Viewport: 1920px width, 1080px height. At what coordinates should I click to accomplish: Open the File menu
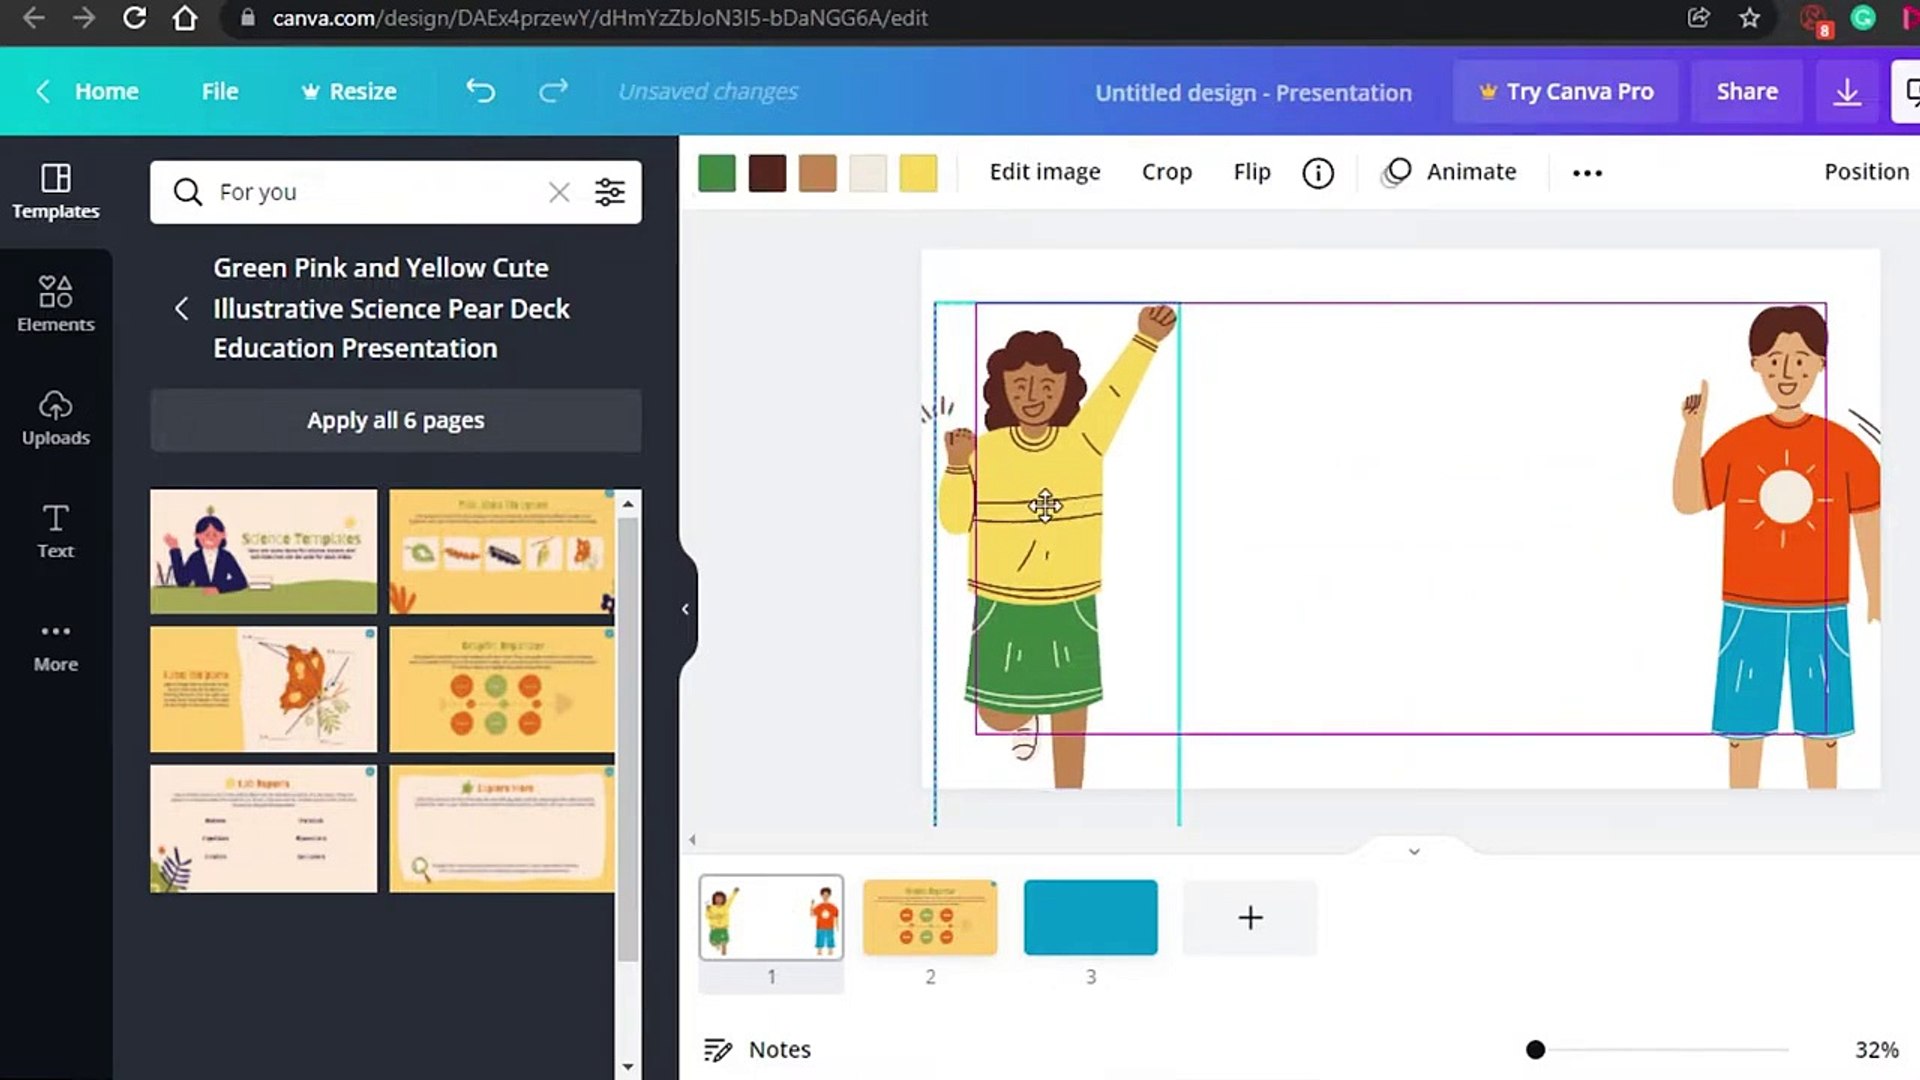pos(219,91)
